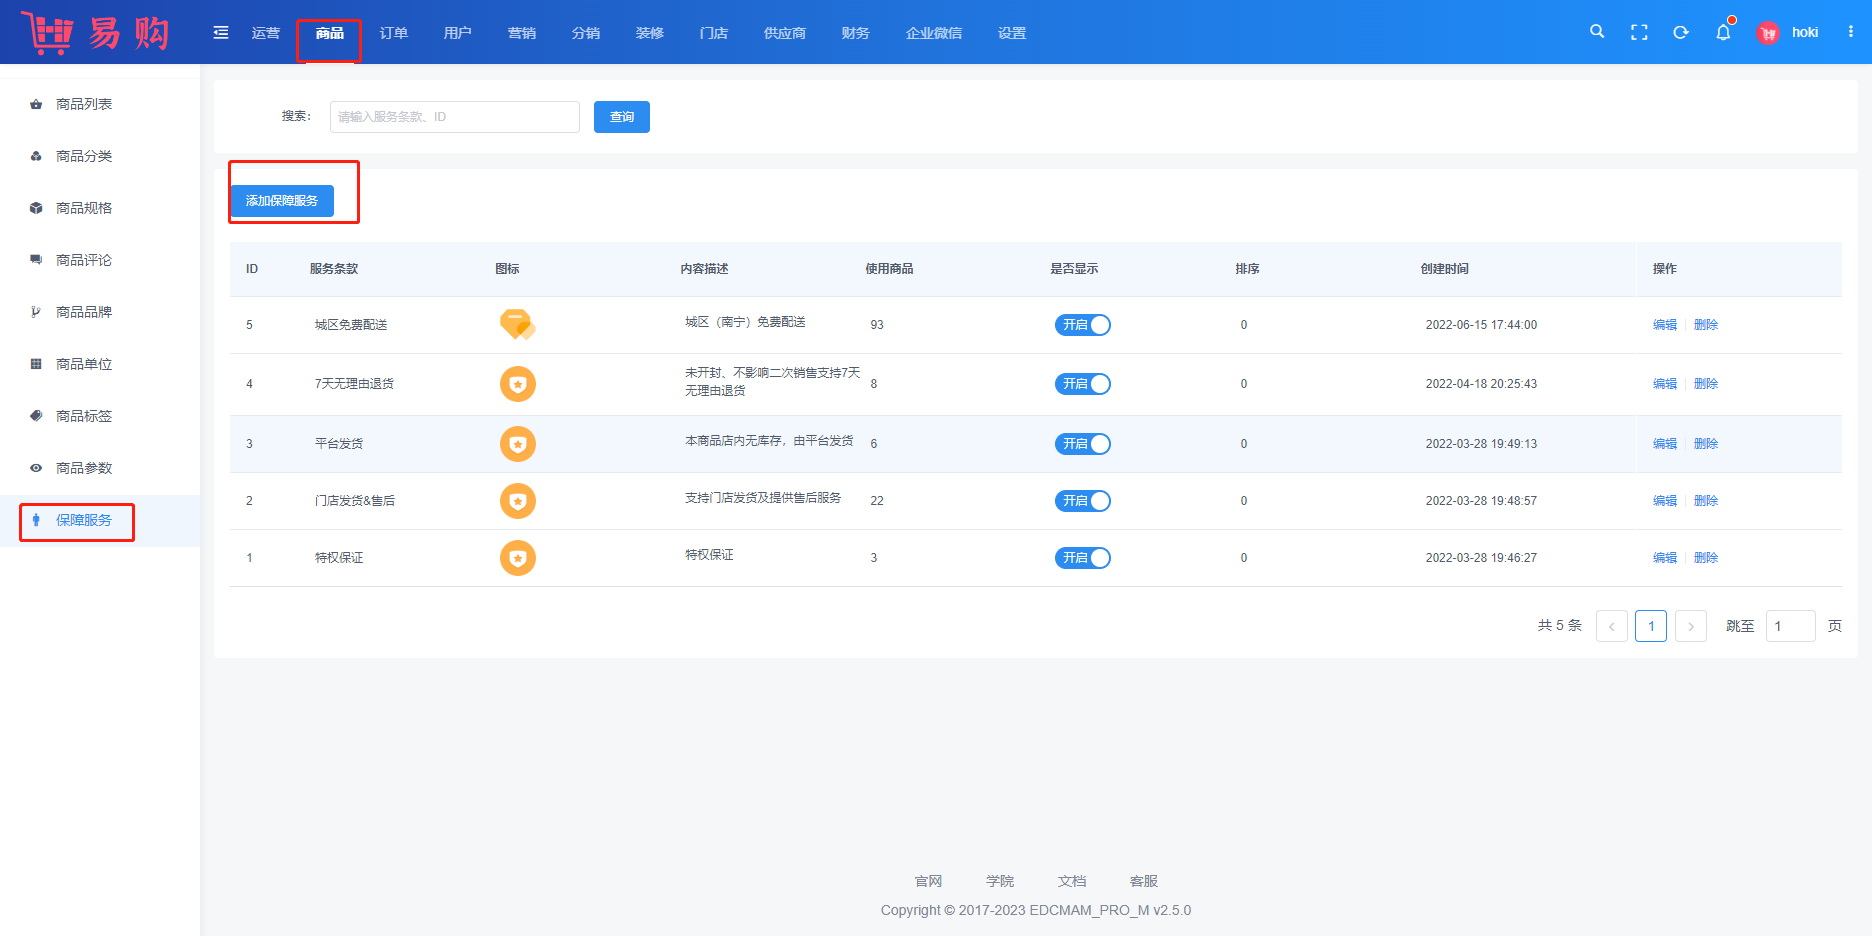
Task: Go to next page with right chevron
Action: [1691, 626]
